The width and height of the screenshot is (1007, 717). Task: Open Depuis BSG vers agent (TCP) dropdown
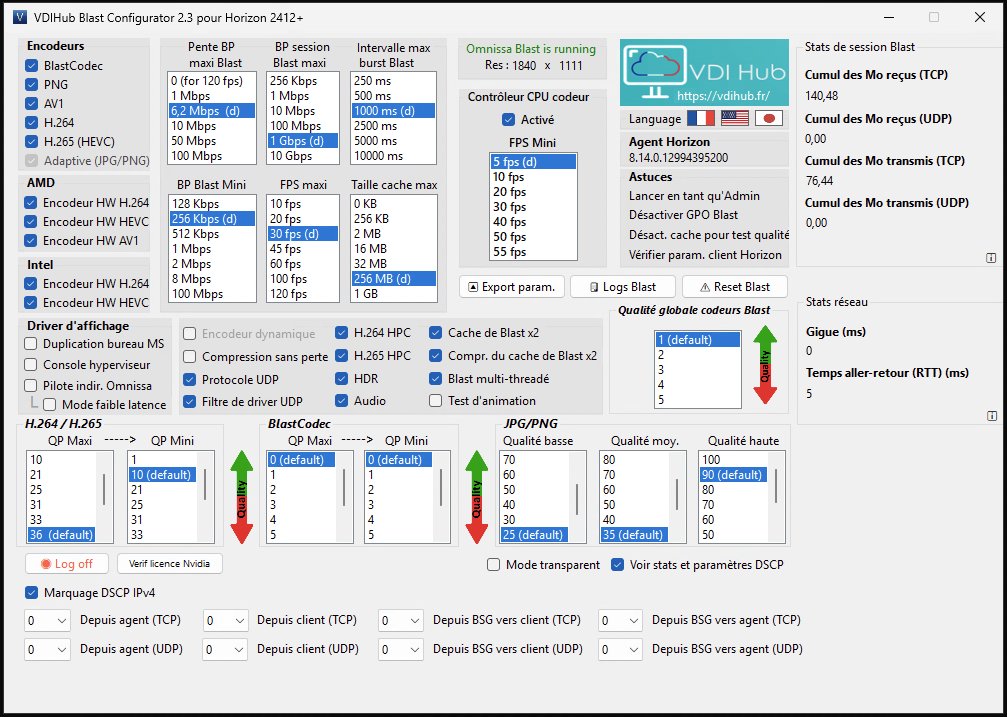tap(620, 621)
